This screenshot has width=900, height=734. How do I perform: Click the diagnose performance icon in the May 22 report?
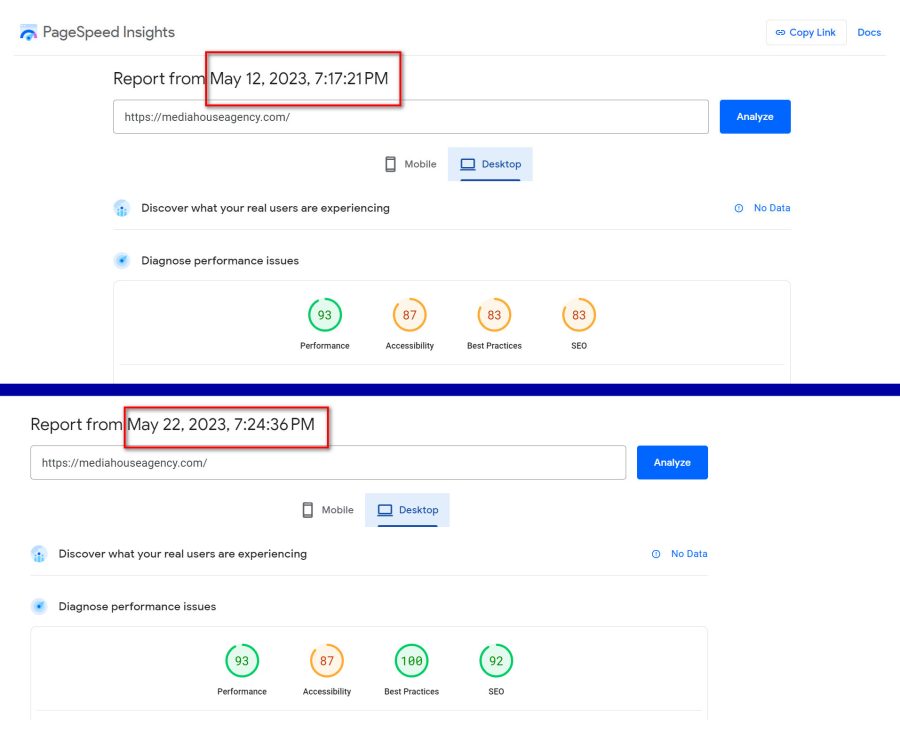[x=39, y=607]
